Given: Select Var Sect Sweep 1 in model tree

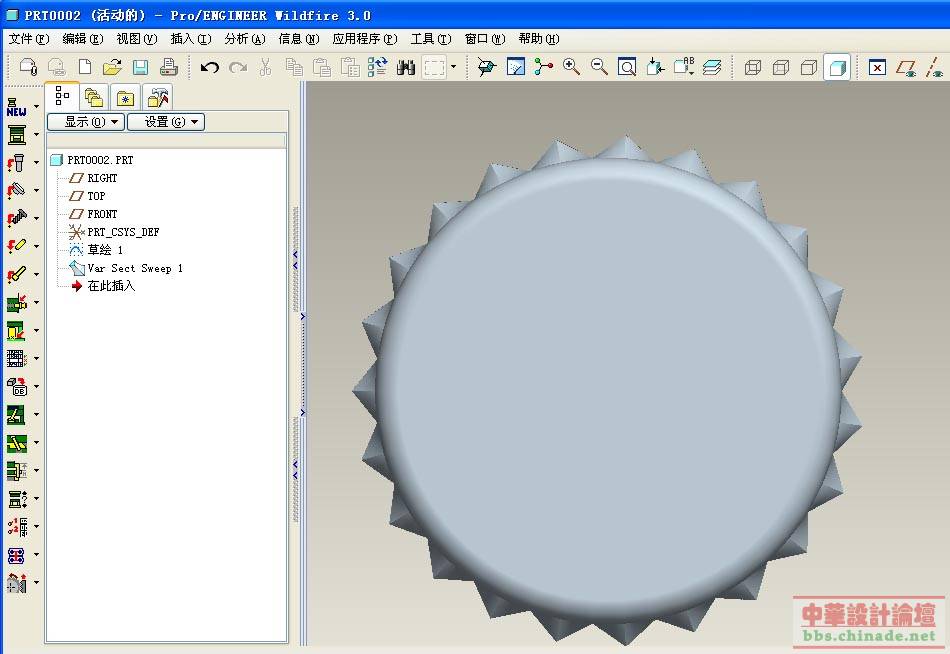Looking at the screenshot, I should pyautogui.click(x=134, y=268).
